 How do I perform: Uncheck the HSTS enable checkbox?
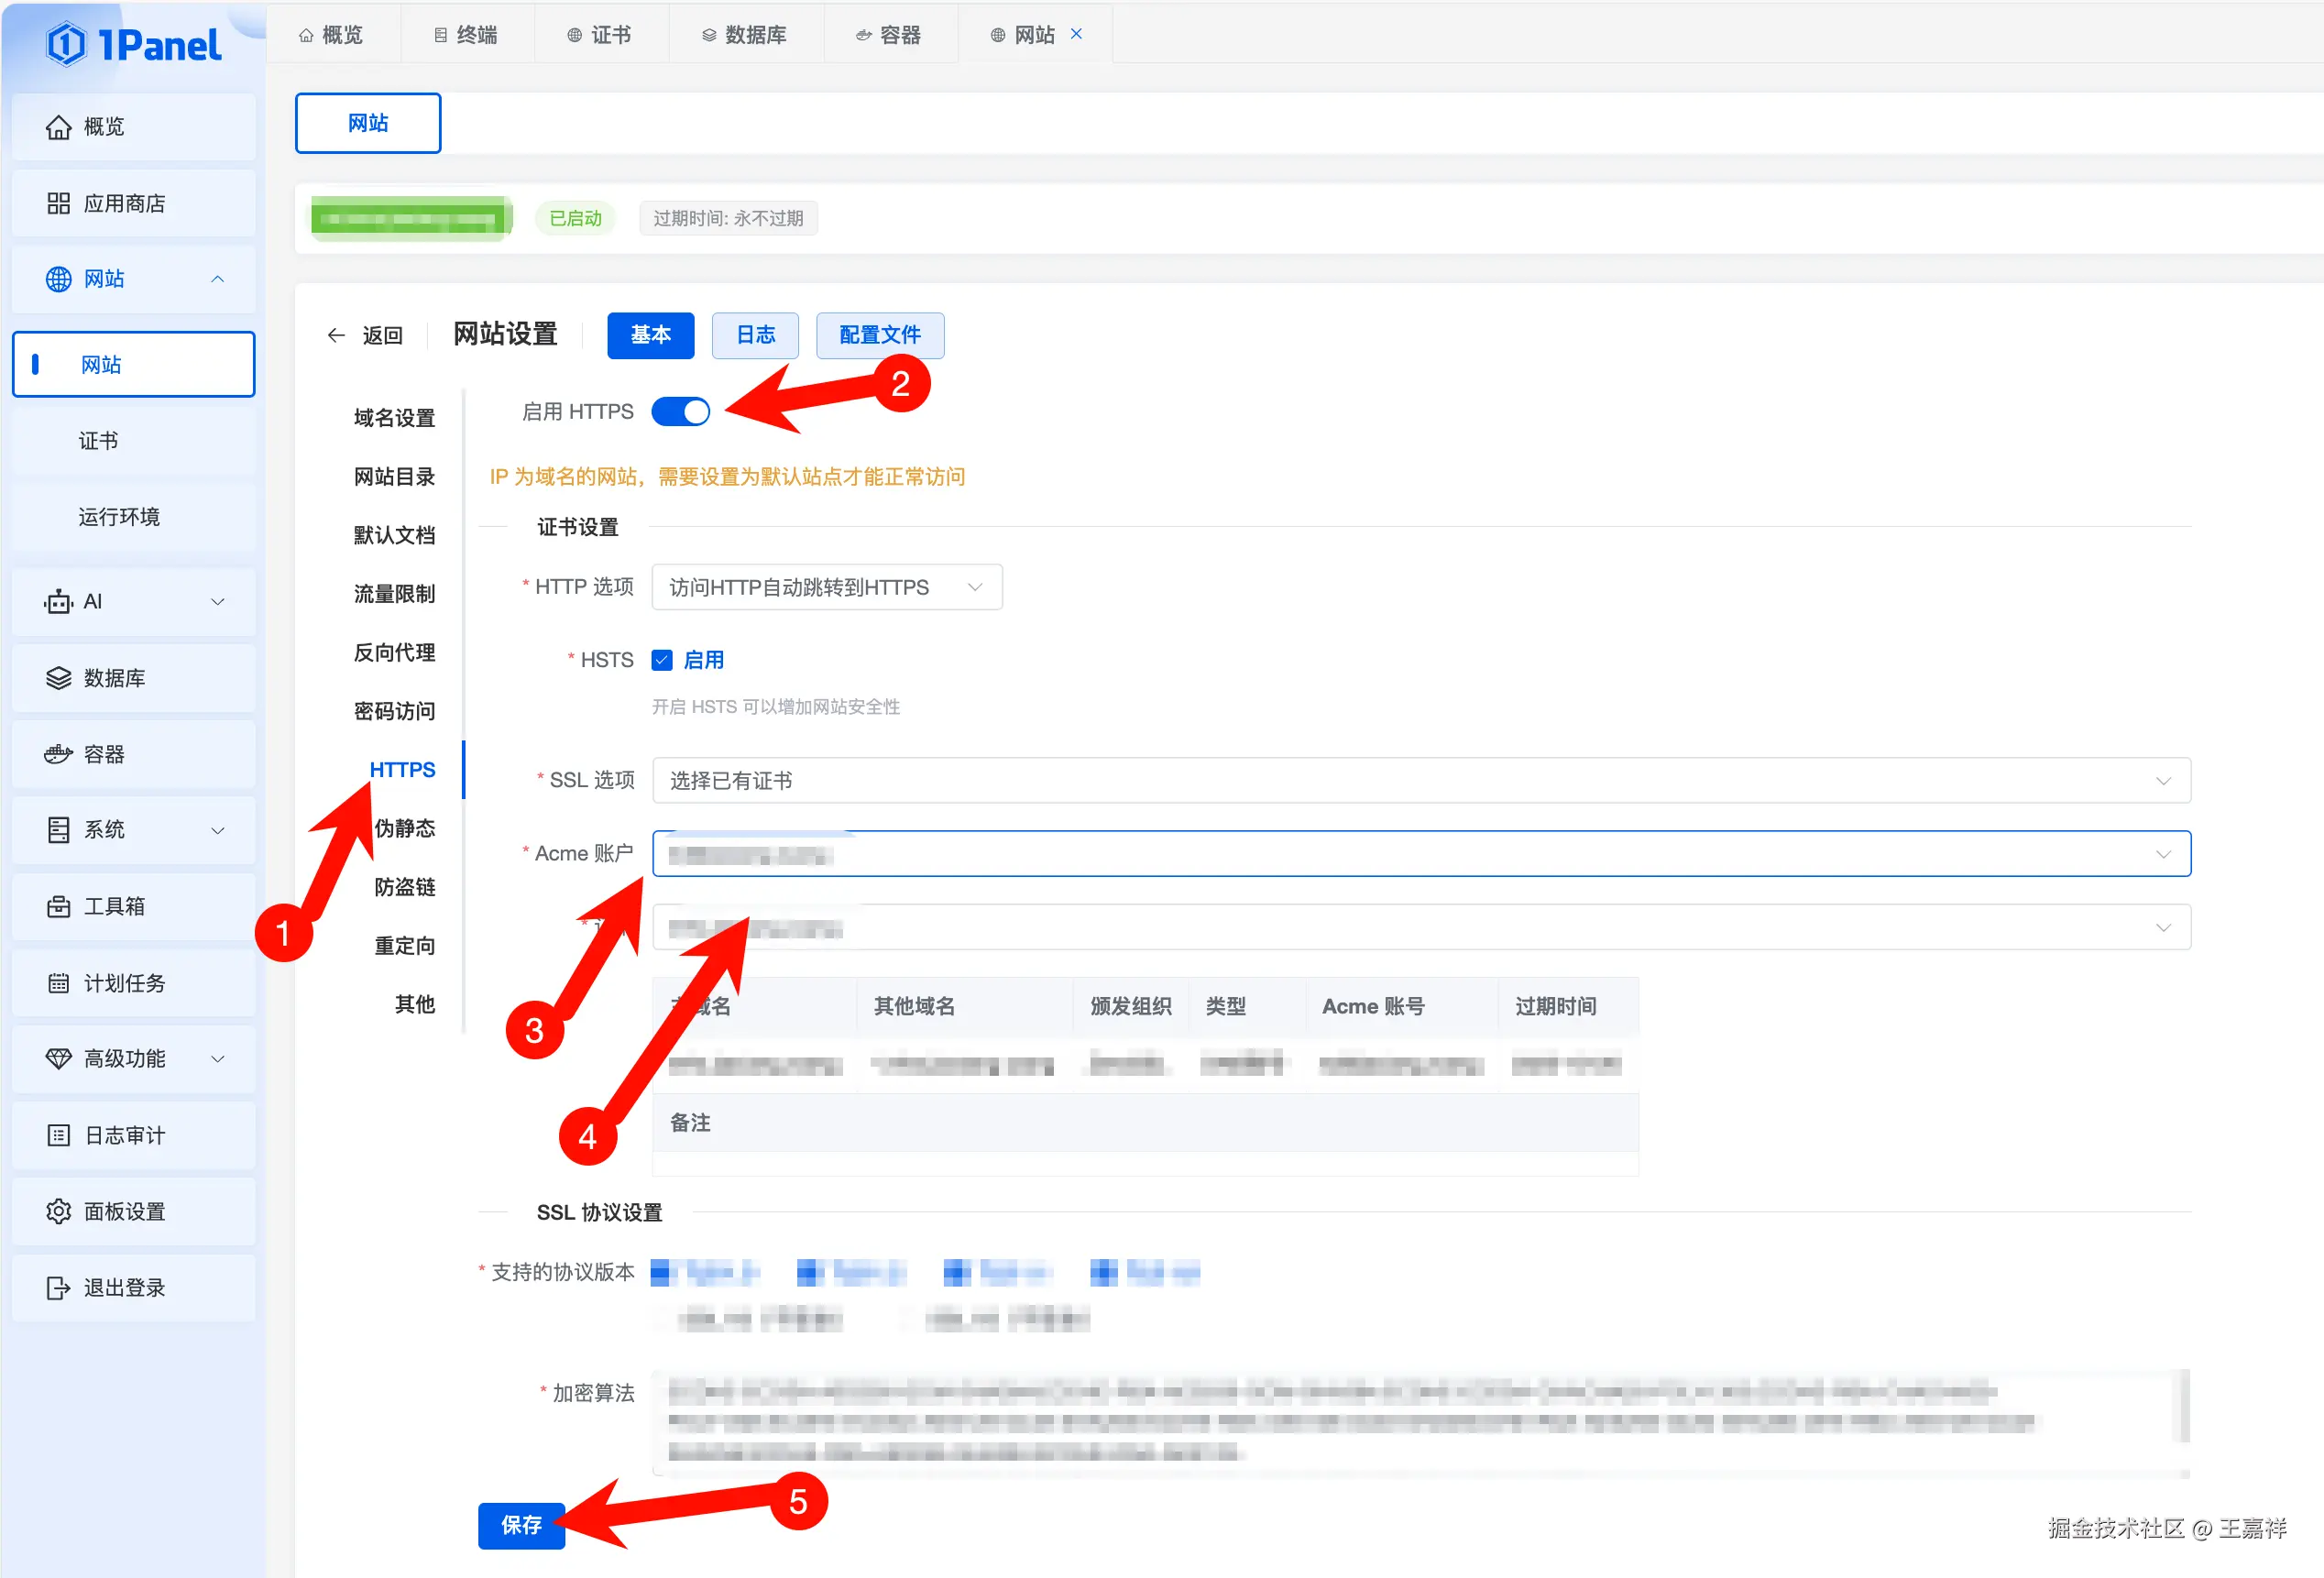click(x=662, y=660)
